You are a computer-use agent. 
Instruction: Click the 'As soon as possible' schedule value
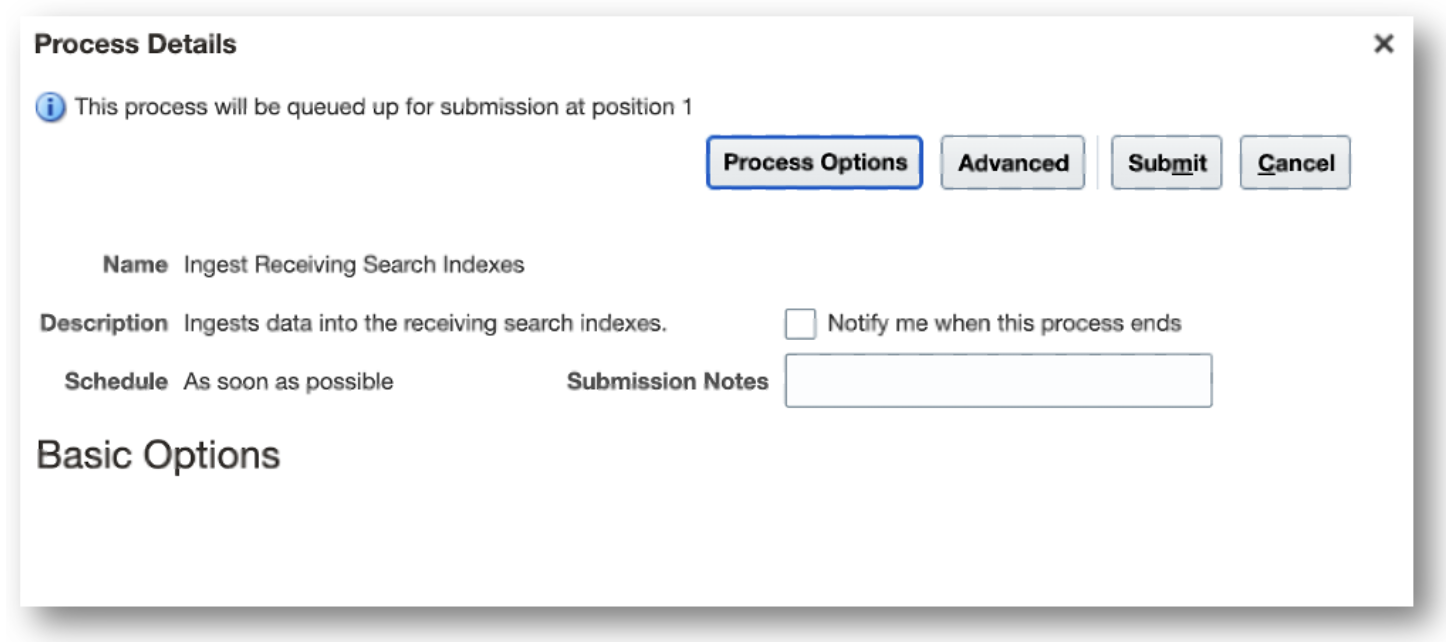tap(288, 382)
